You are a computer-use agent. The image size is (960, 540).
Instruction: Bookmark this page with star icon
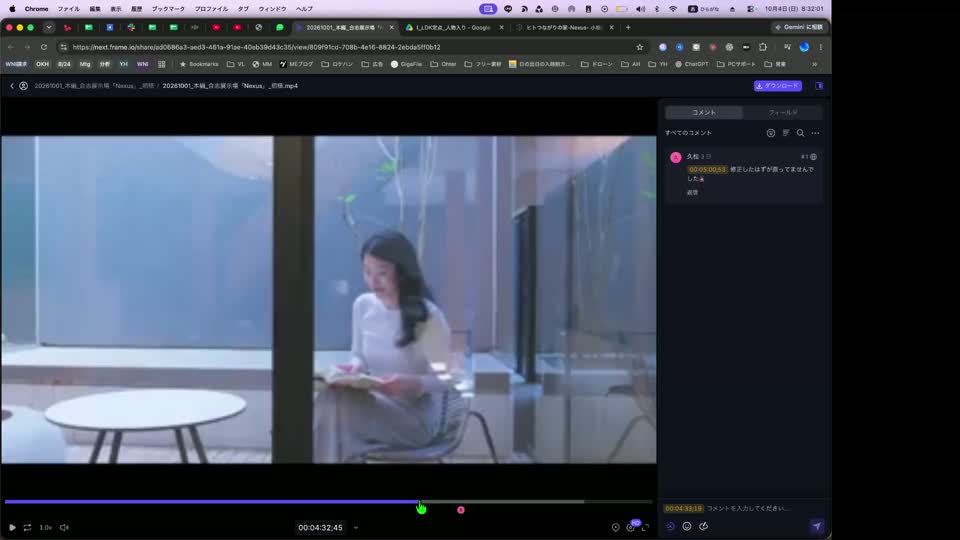pyautogui.click(x=640, y=47)
